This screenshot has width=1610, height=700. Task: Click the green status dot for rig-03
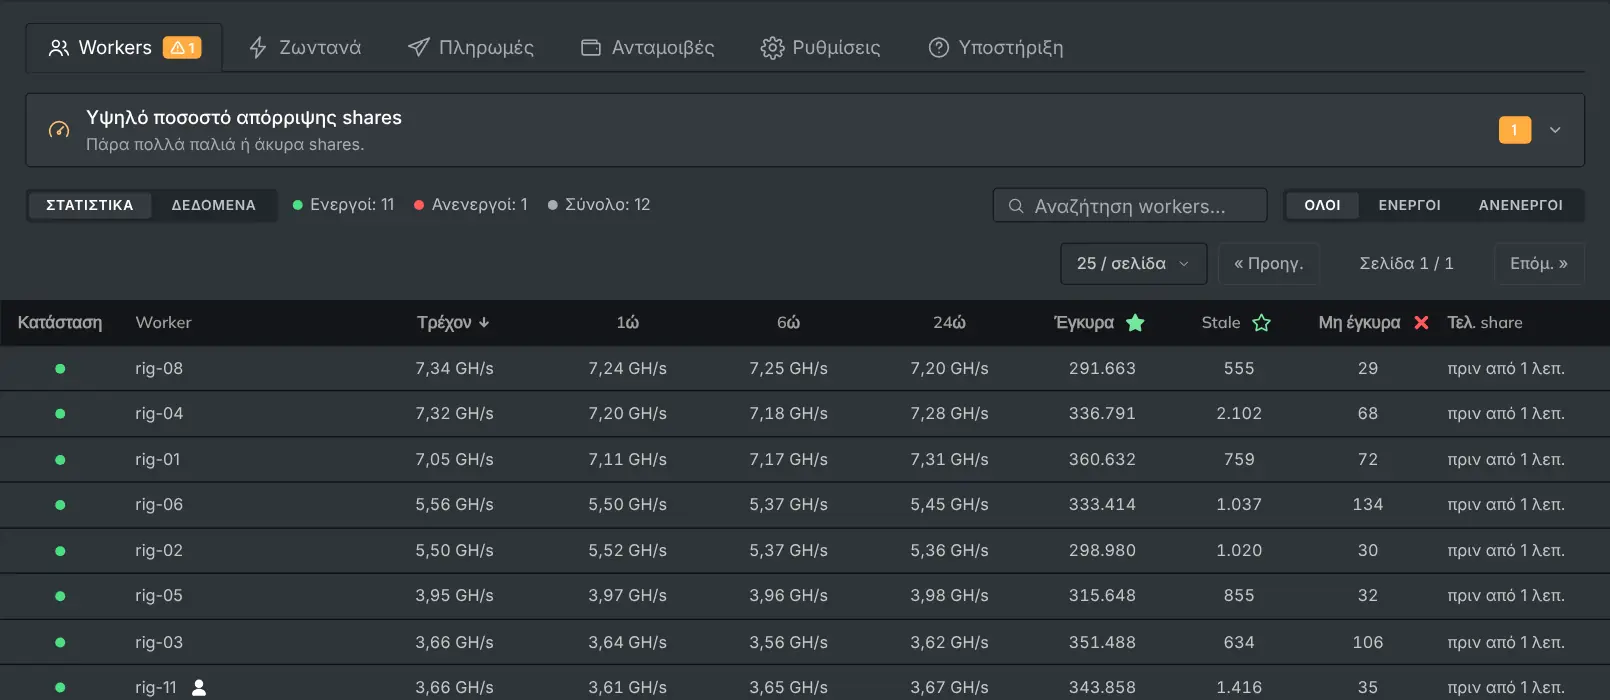tap(60, 642)
